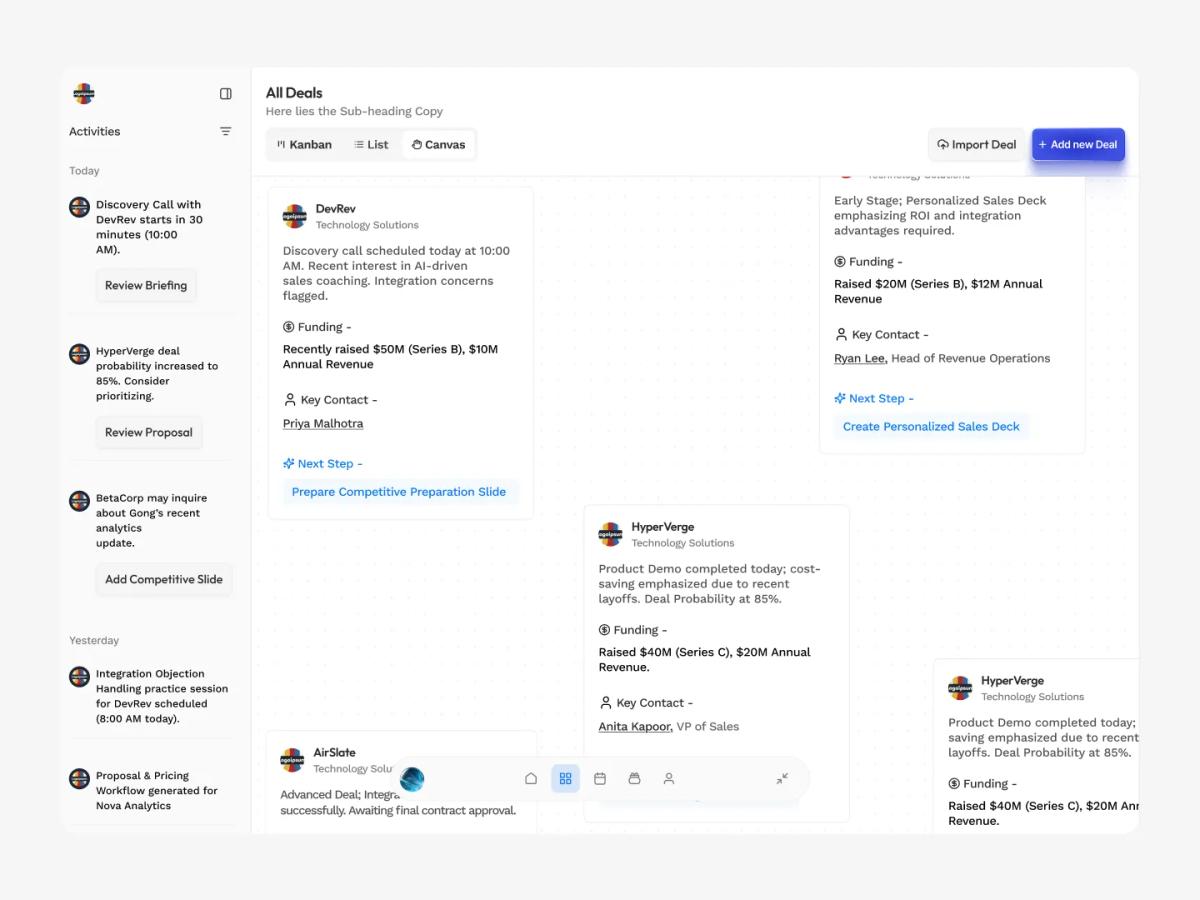
Task: Open the Priya Malhotra contact link
Action: pyautogui.click(x=323, y=424)
